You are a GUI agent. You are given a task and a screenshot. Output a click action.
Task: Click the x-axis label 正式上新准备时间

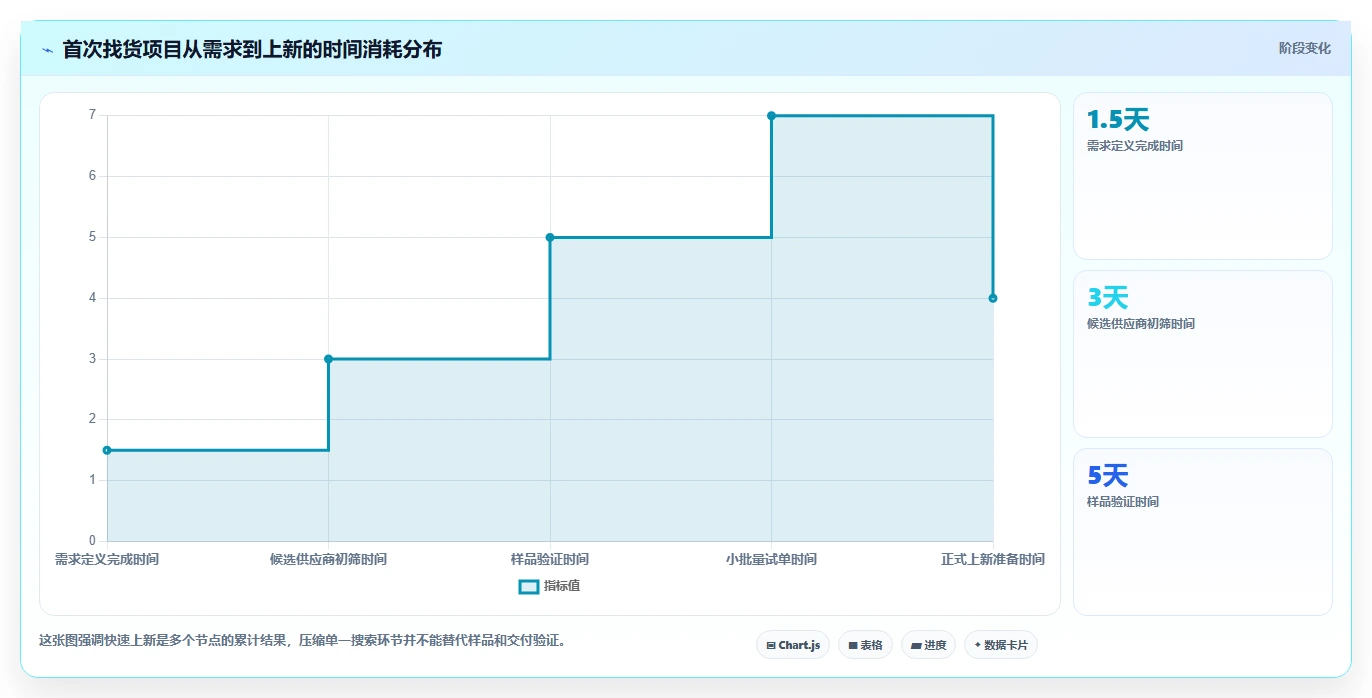coord(993,559)
